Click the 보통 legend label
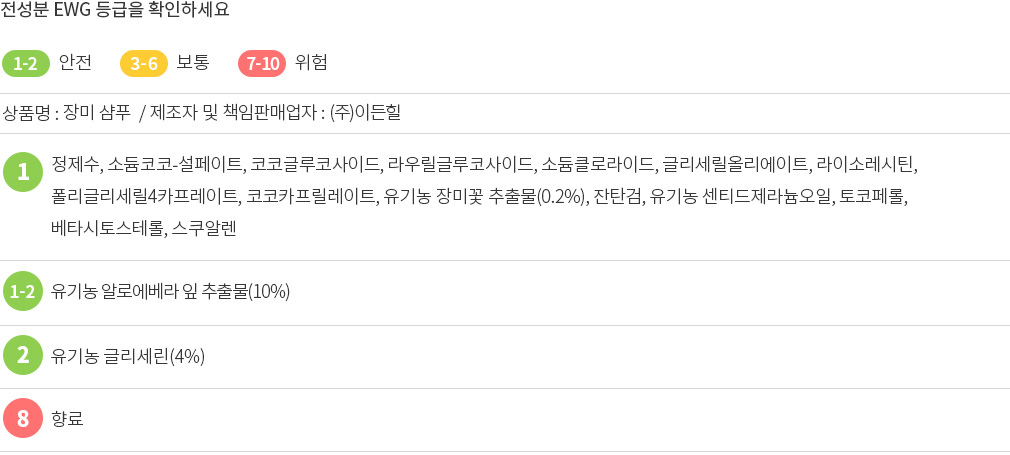The image size is (1010, 455). point(193,63)
